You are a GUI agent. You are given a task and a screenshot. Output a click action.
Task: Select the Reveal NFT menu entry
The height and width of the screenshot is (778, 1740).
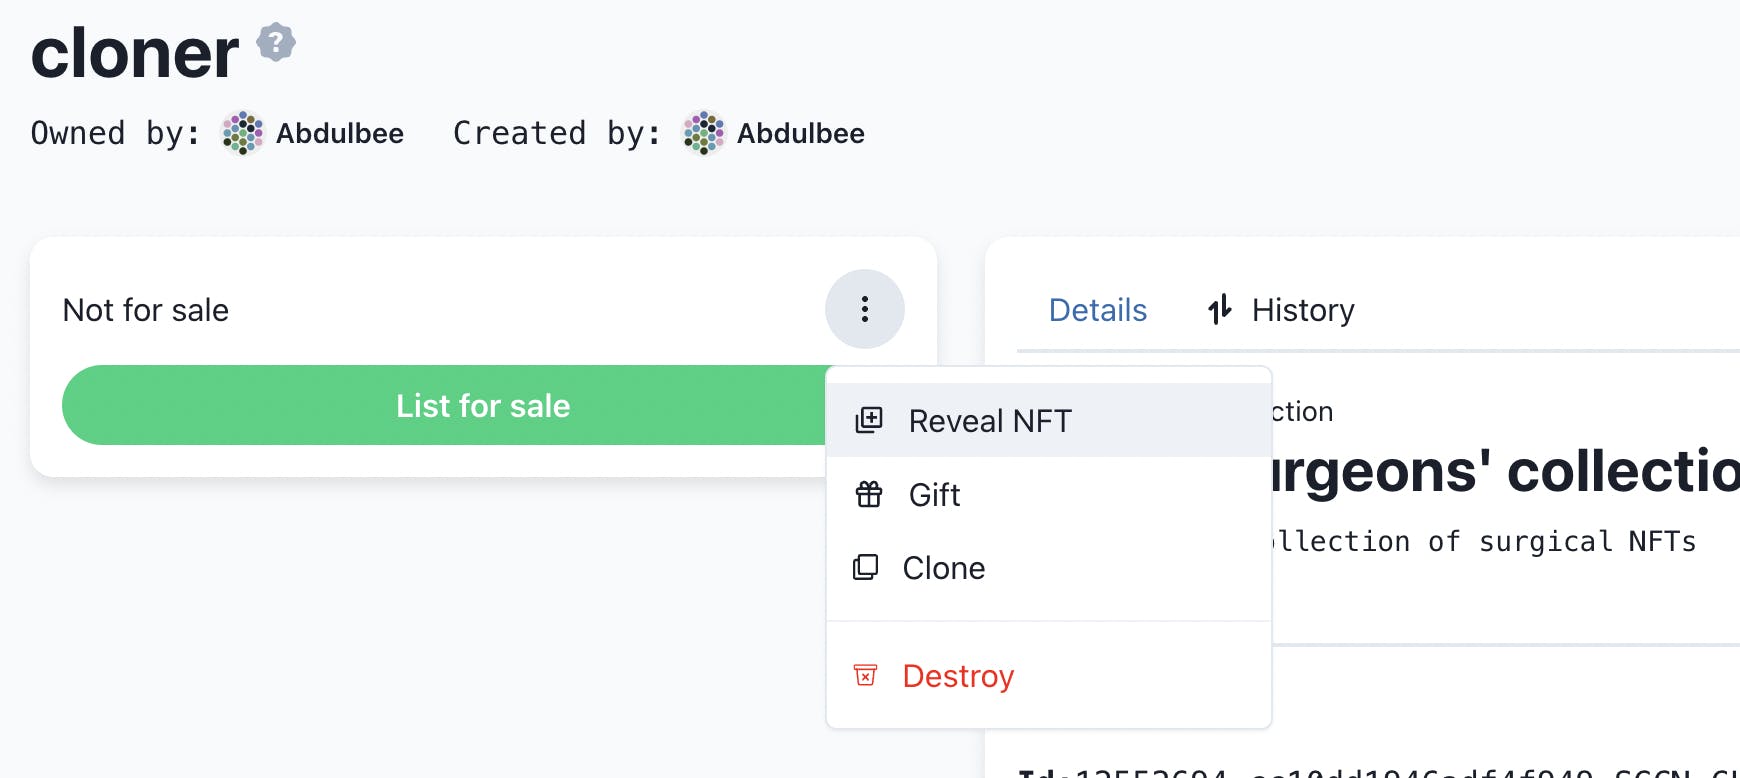pos(1049,420)
